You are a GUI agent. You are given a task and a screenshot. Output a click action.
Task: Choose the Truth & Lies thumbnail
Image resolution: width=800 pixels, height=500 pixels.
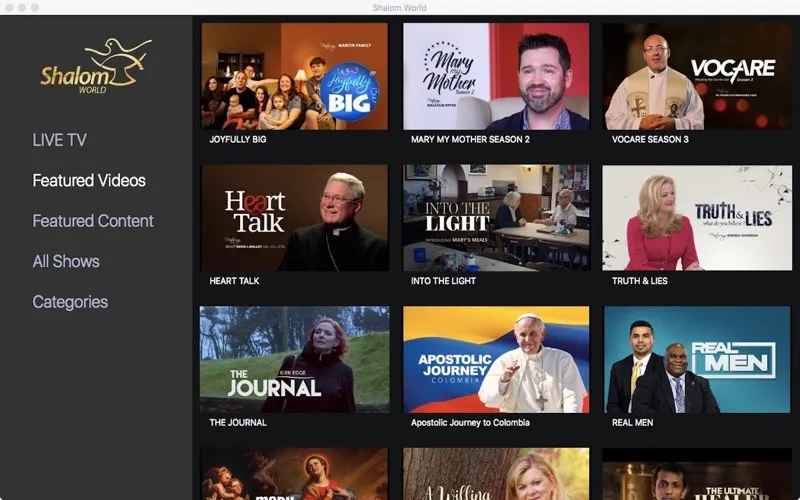pyautogui.click(x=697, y=218)
